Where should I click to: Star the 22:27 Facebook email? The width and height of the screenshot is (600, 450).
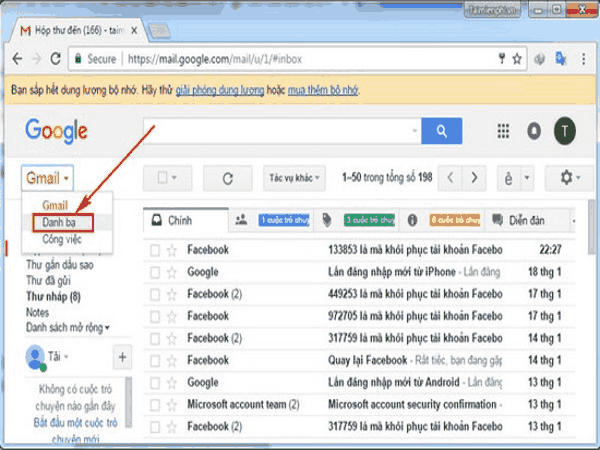(x=172, y=251)
